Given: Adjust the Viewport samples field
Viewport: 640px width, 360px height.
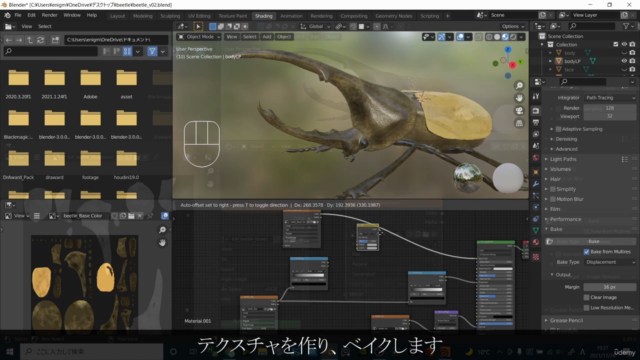Looking at the screenshot, I should (610, 116).
